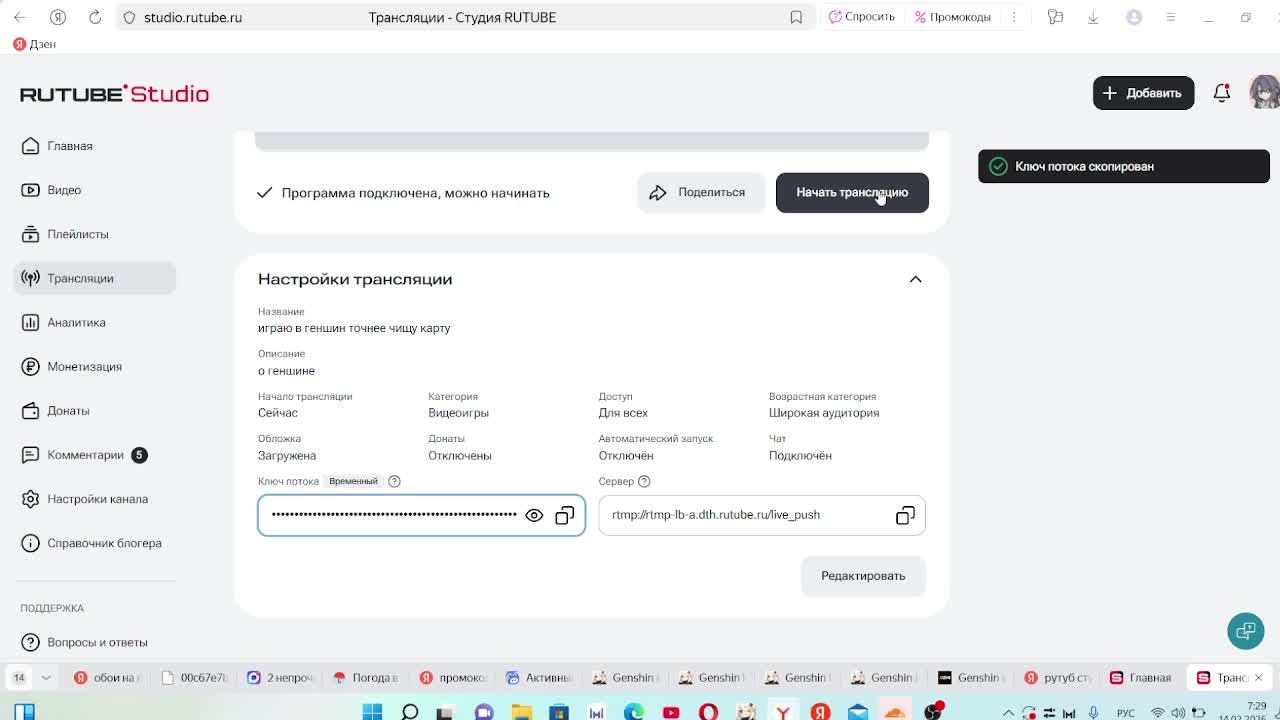Select Трансляции in the sidebar
This screenshot has width=1280, height=720.
coord(95,278)
